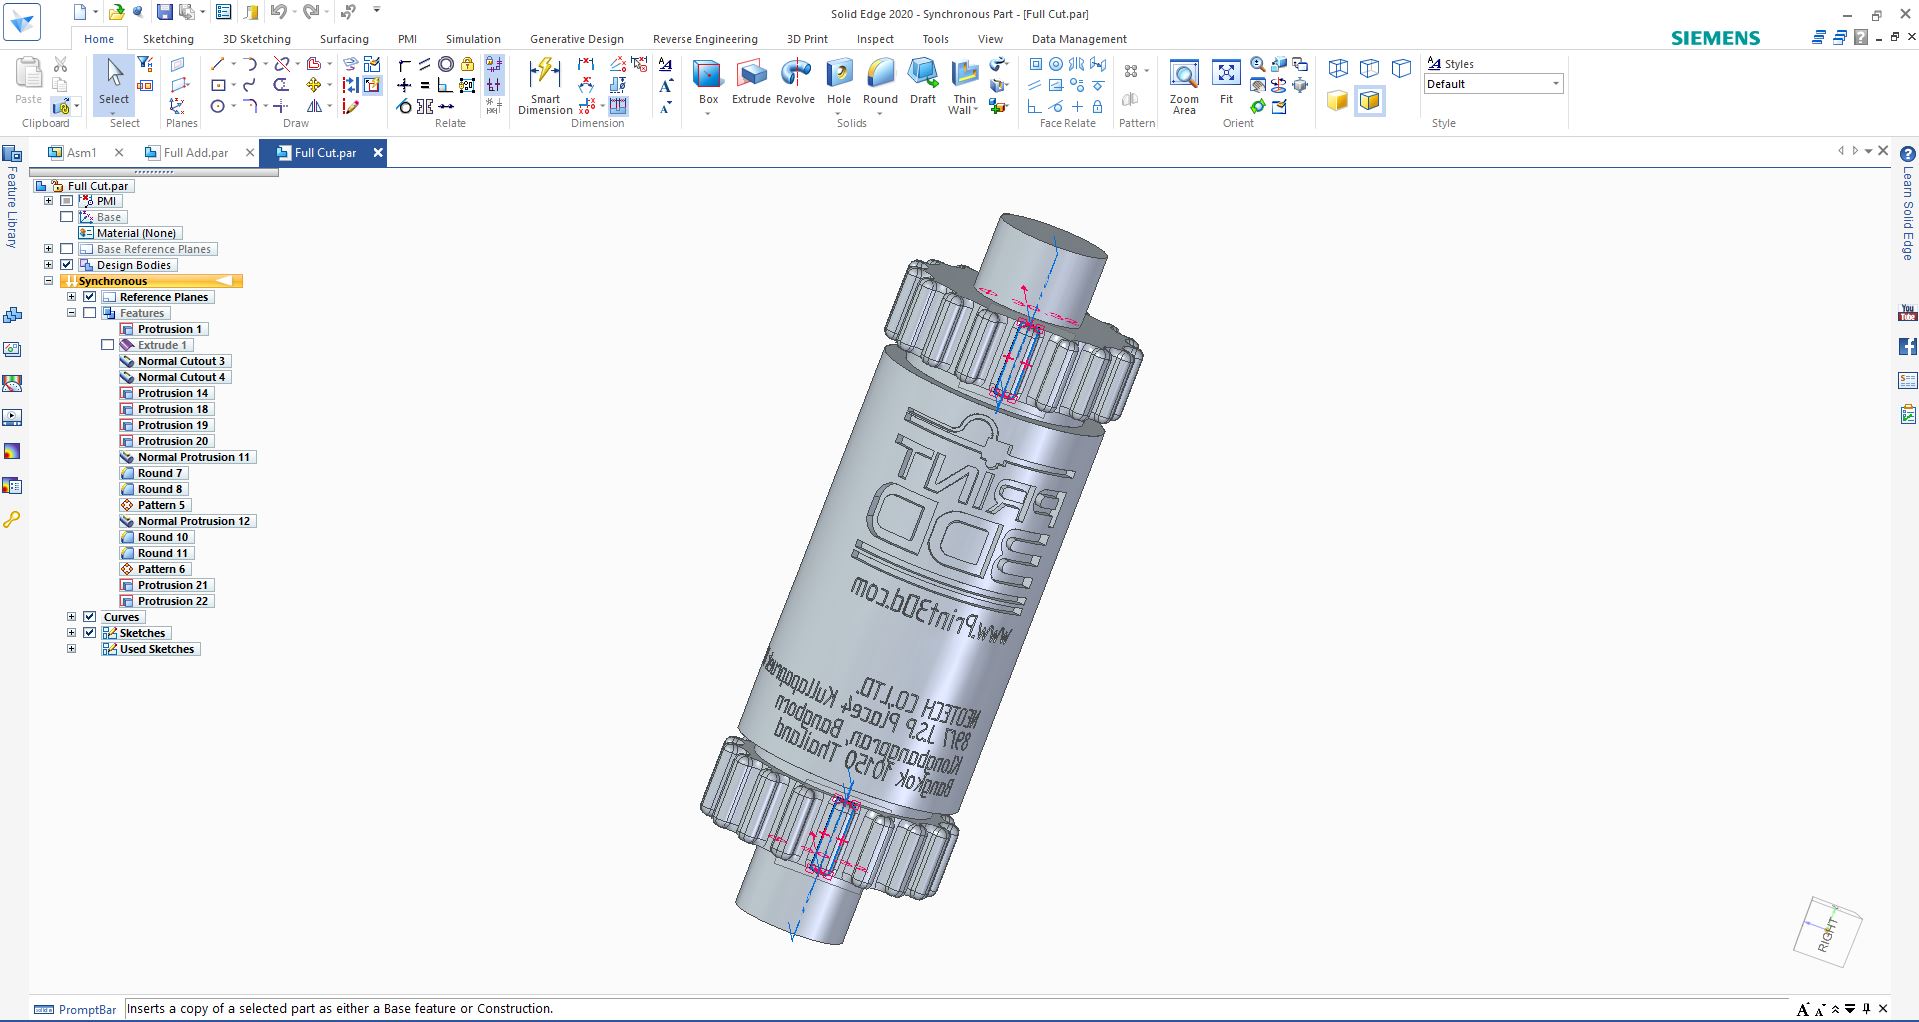1919x1022 pixels.
Task: Expand the Design Bodies node
Action: pos(48,265)
